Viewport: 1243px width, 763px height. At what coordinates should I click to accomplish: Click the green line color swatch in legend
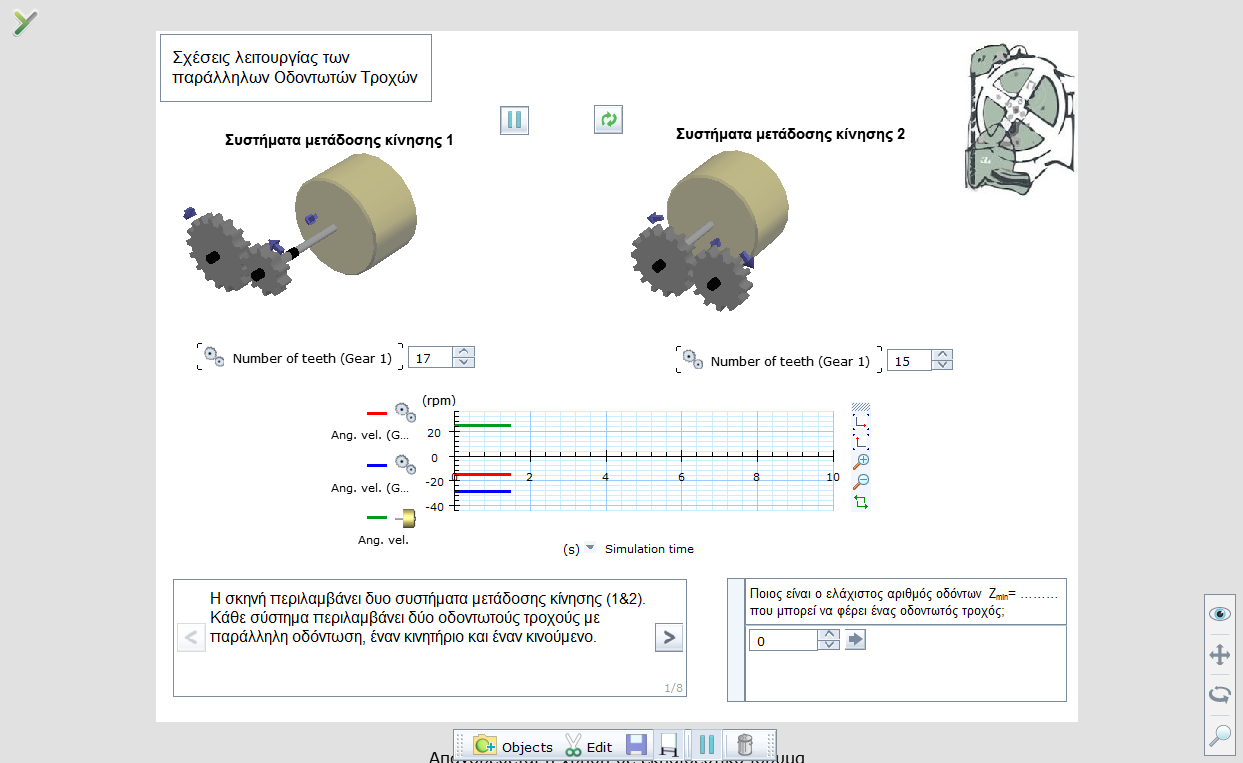coord(377,517)
